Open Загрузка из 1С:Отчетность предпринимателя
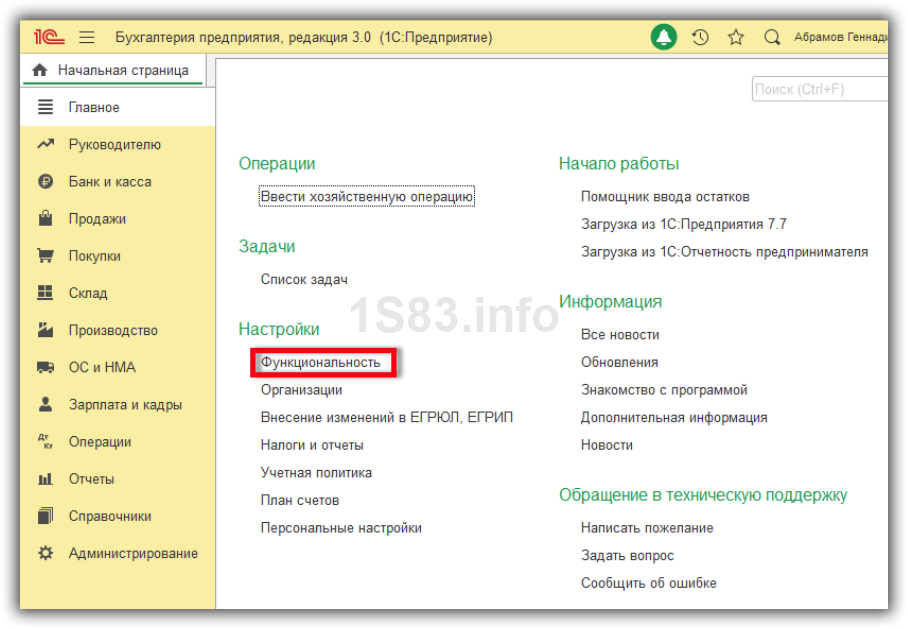Image resolution: width=908 pixels, height=629 pixels. [x=724, y=252]
